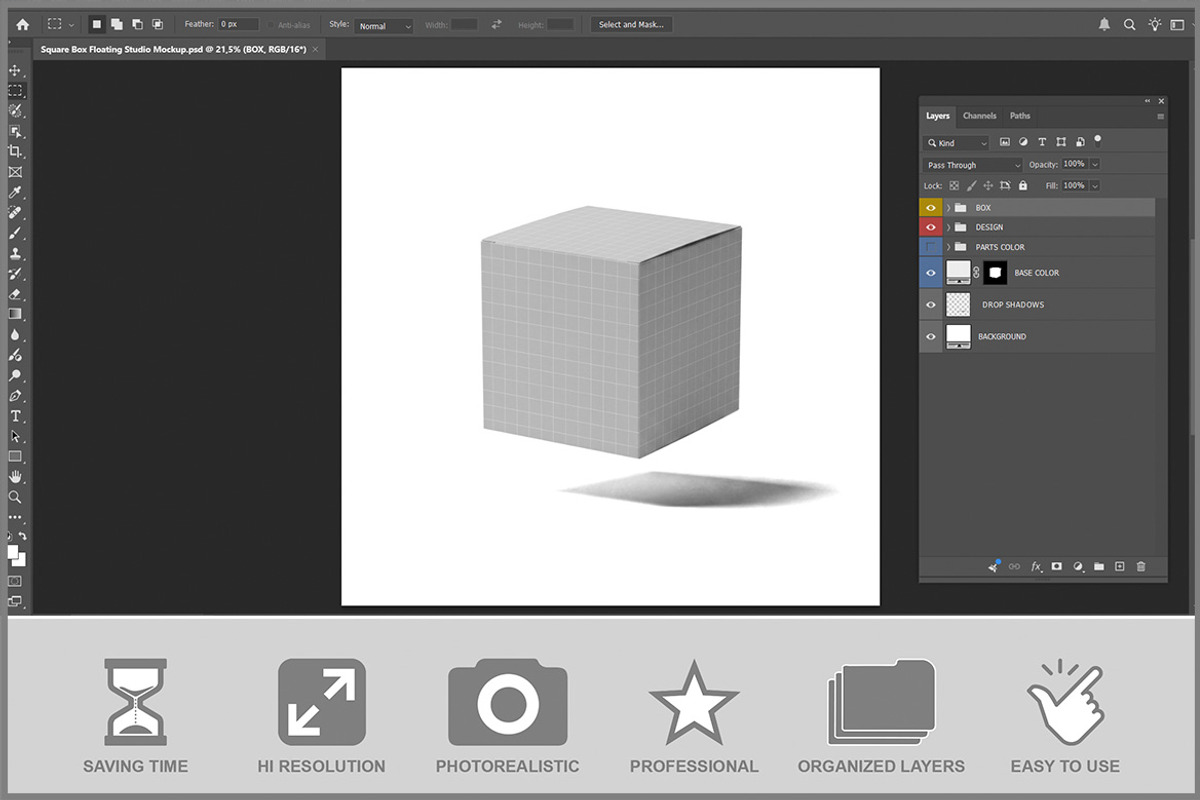Select the Pen tool
The width and height of the screenshot is (1200, 800).
(x=15, y=396)
